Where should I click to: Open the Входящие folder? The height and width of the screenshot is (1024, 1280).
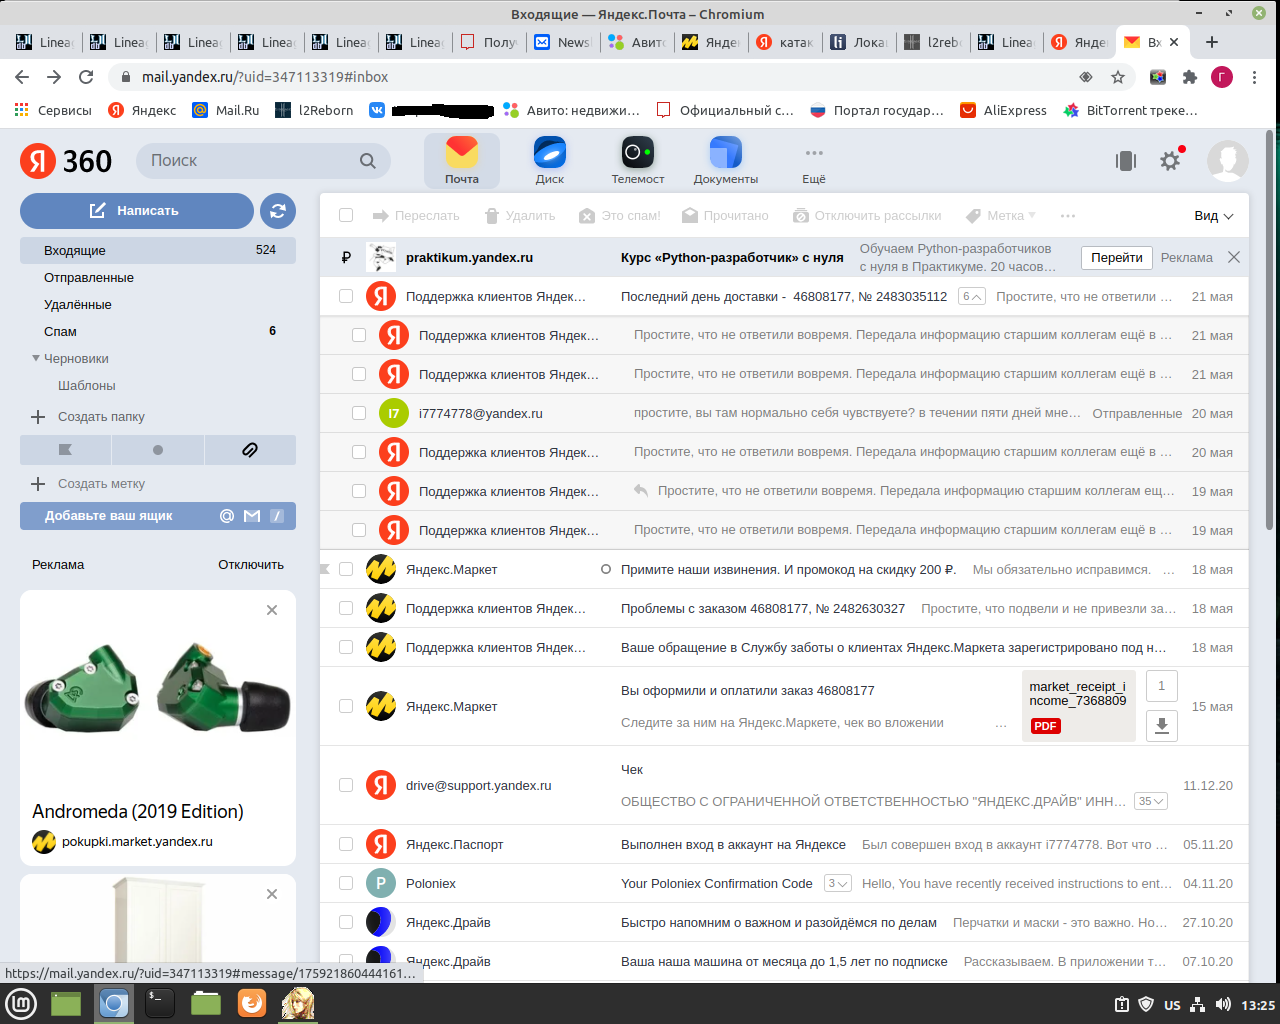158,250
